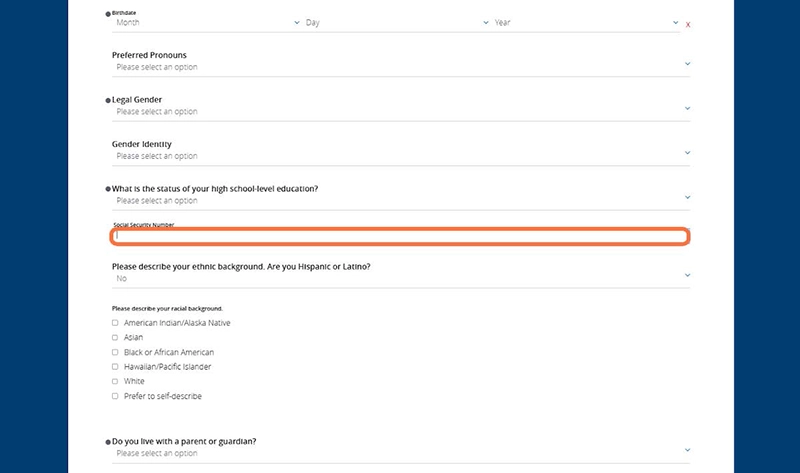Open the Gender Identity dropdown

click(x=400, y=156)
